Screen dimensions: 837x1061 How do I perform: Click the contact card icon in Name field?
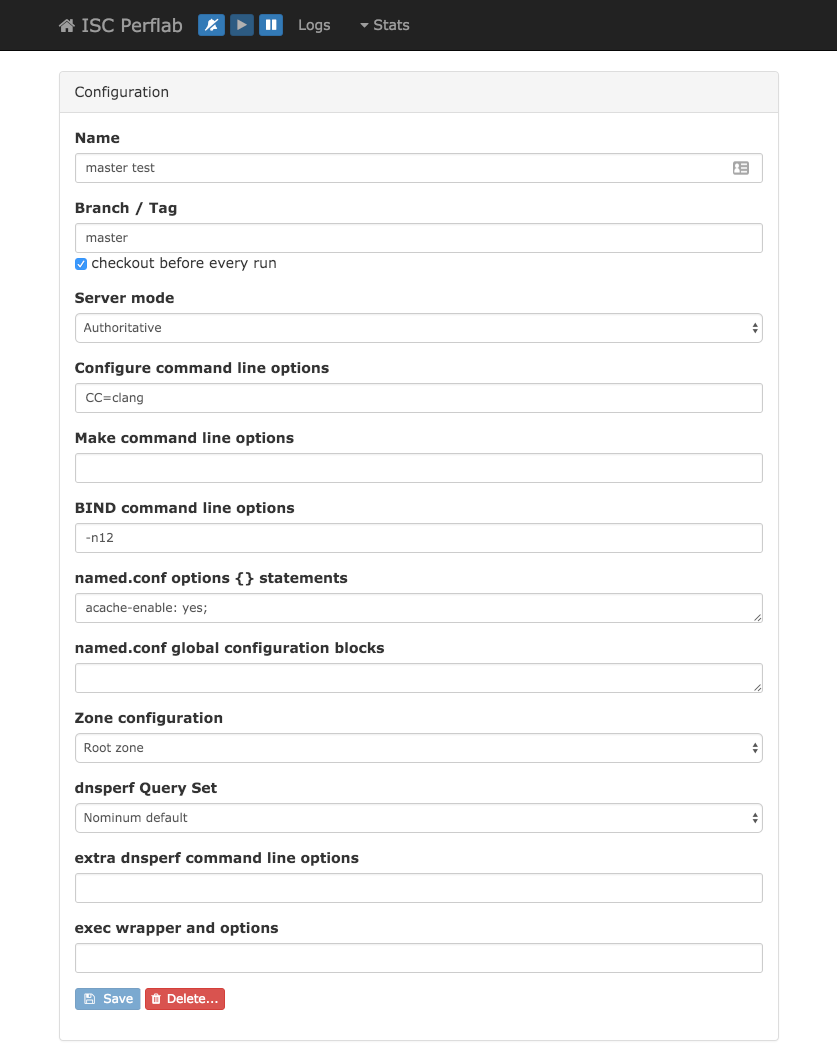tap(741, 168)
